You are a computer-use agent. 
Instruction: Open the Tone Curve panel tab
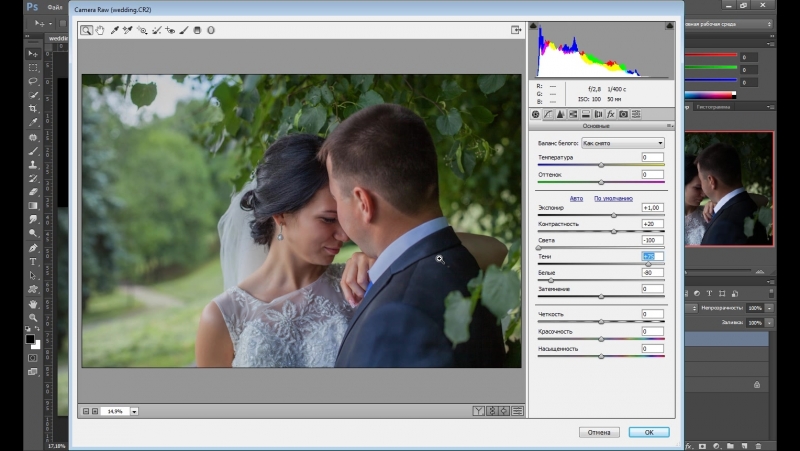tap(548, 114)
